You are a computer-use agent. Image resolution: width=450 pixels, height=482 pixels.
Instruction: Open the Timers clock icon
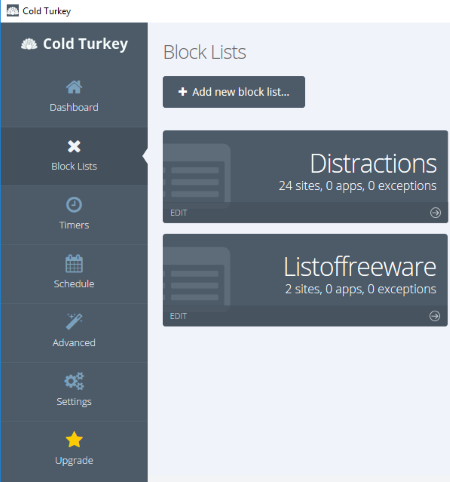point(74,205)
